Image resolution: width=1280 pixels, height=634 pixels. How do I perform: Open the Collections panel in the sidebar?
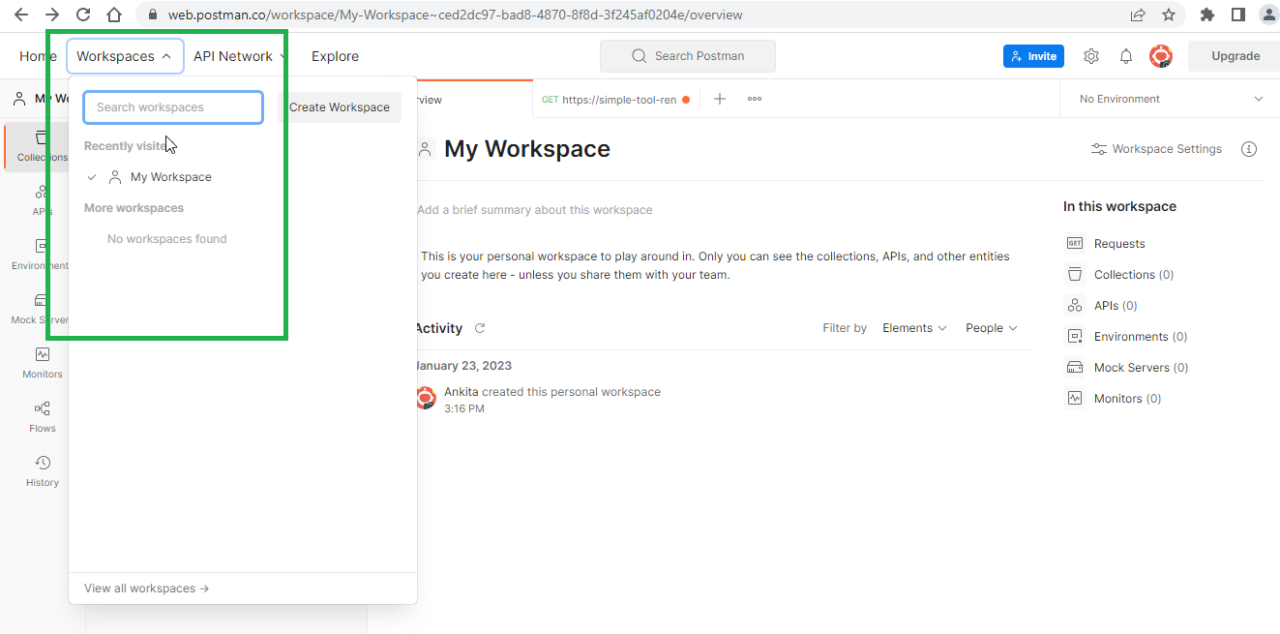coord(42,145)
